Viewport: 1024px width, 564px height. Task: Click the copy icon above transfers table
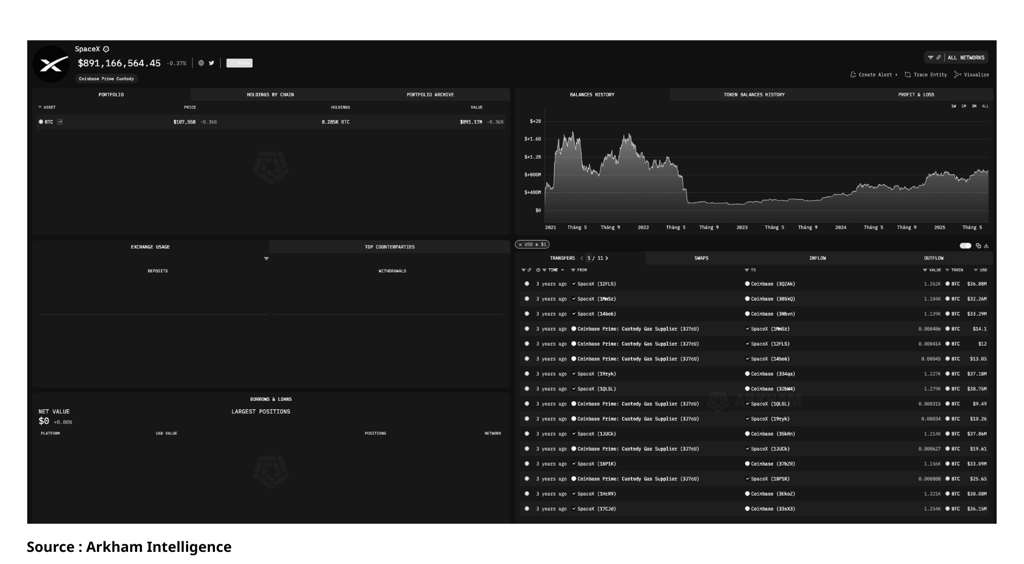[x=978, y=245]
